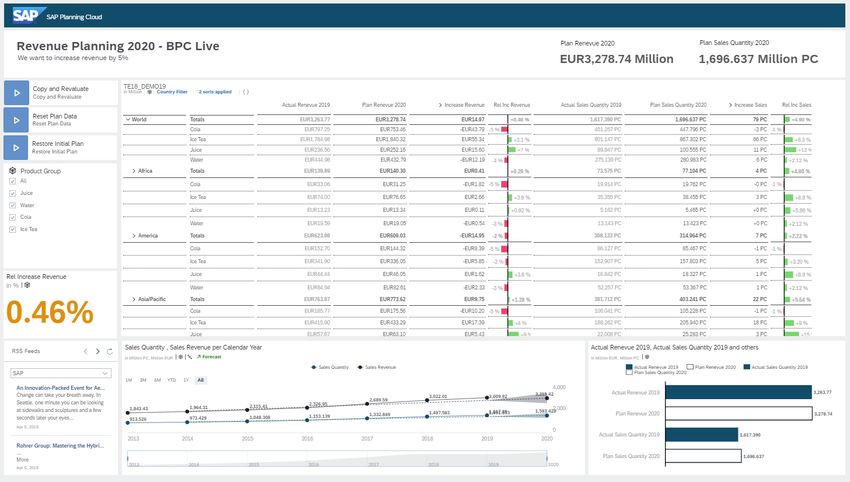The width and height of the screenshot is (850, 482).
Task: Open the SAP RSS feed source dropdown
Action: tap(61, 373)
